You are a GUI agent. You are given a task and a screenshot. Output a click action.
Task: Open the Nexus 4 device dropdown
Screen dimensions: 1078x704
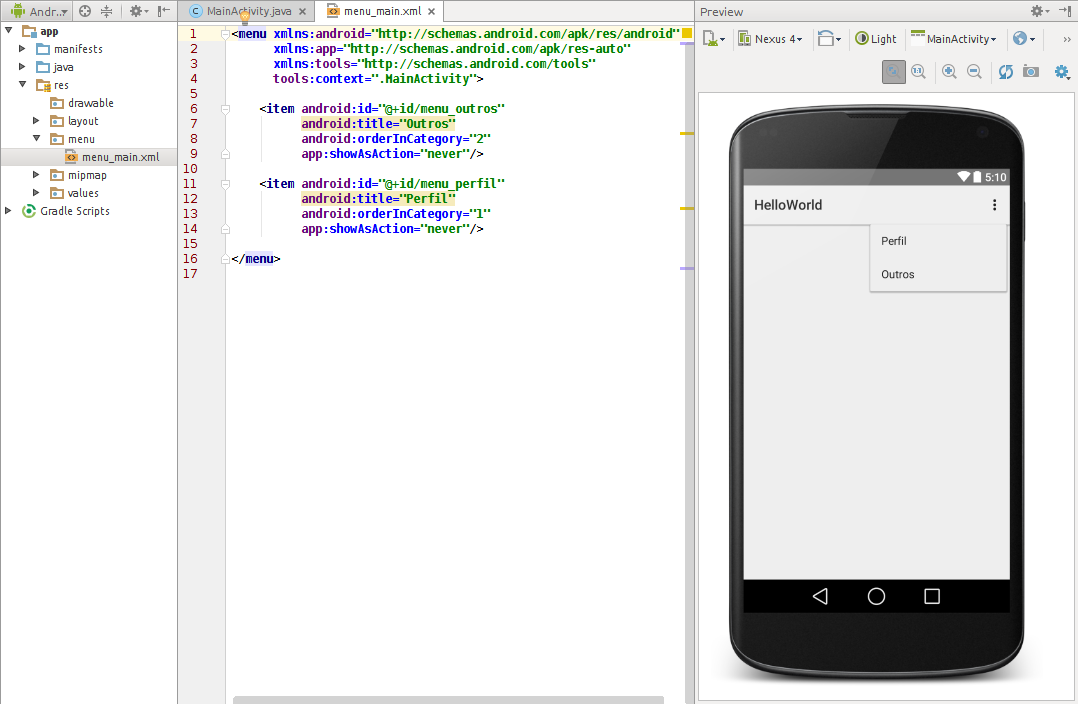[x=770, y=38]
